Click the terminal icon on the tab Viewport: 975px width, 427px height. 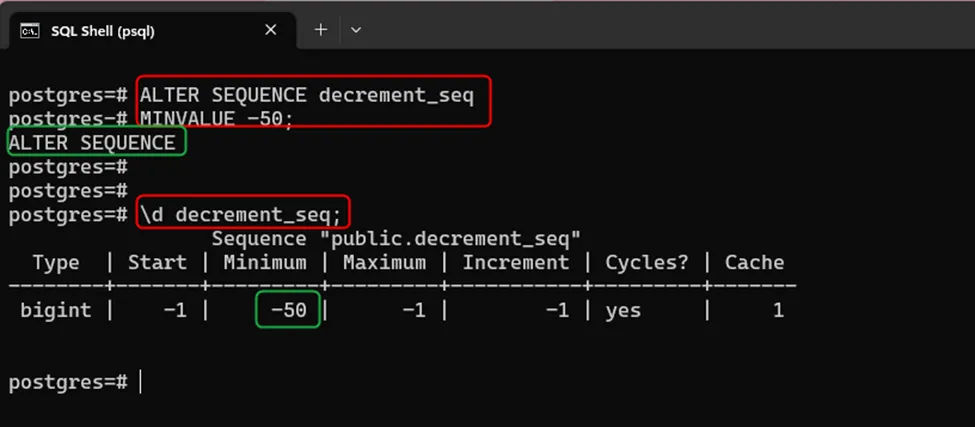(30, 31)
